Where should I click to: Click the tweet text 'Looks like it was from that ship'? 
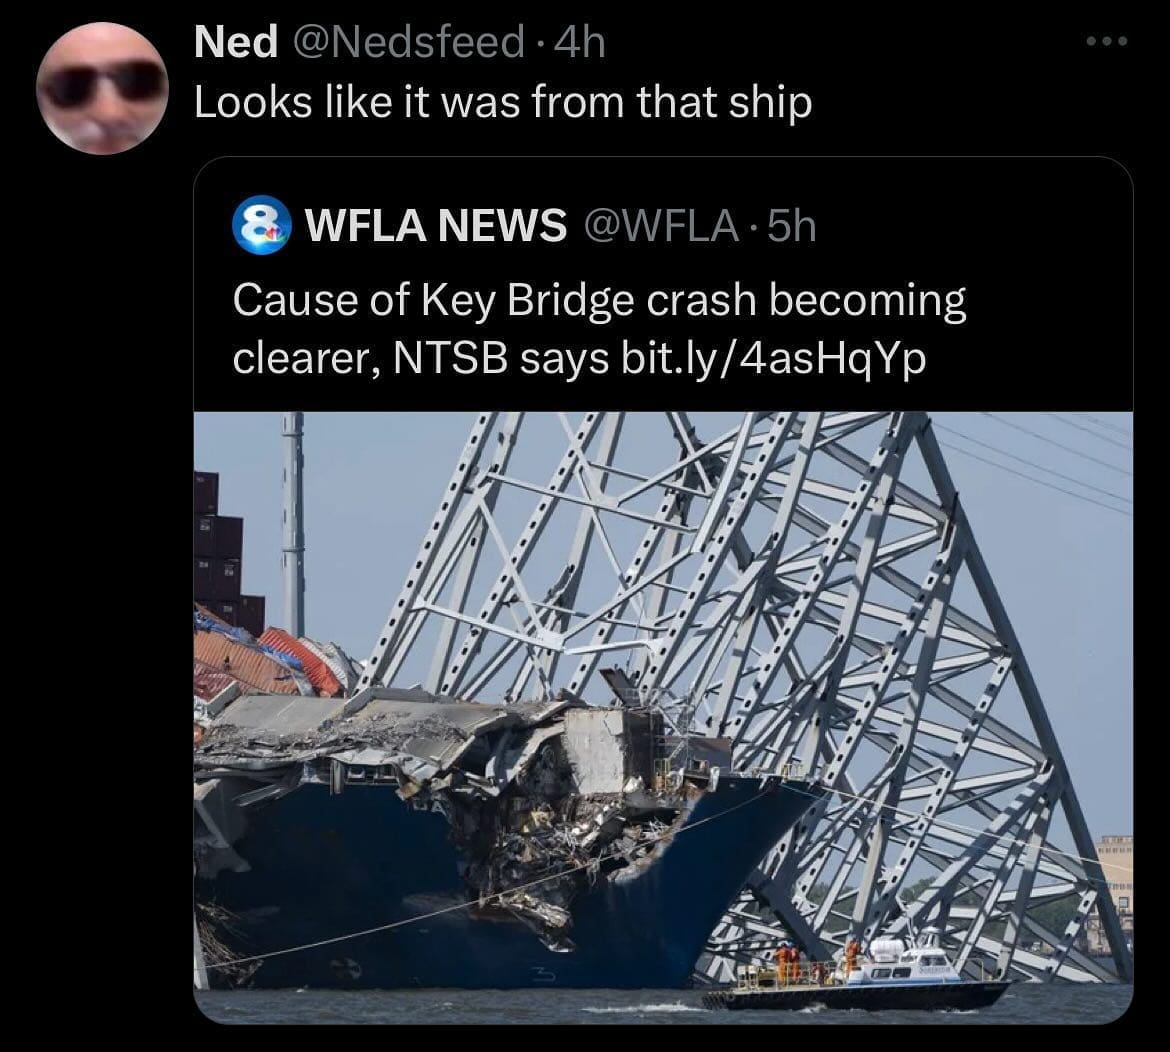coord(503,102)
